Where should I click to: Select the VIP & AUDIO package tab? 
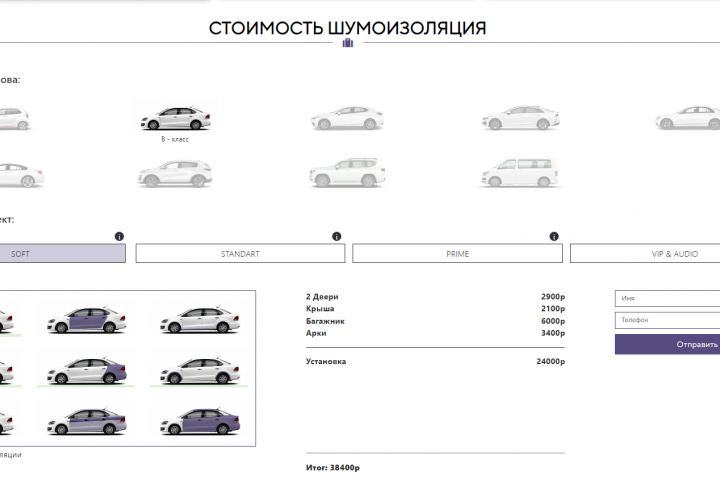[645, 254]
